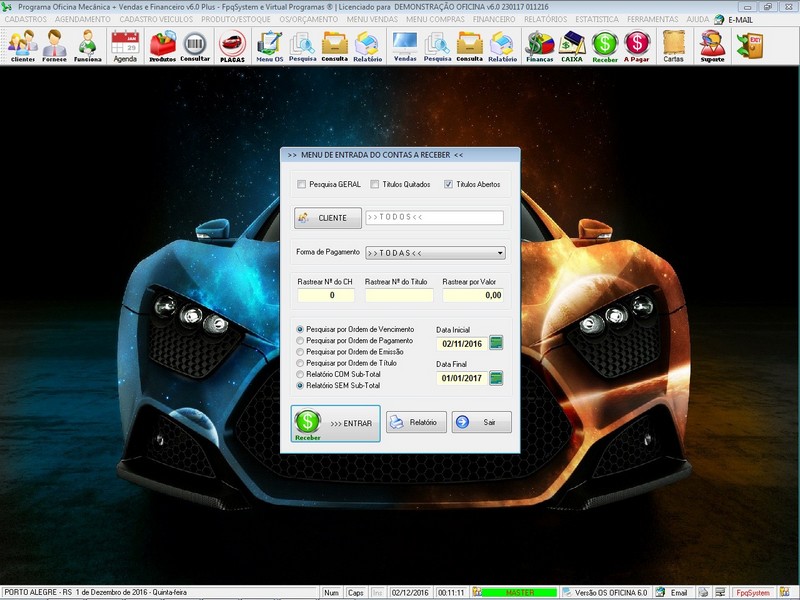Click the Consultar barcode icon
Viewport: 800px width, 600px height.
pos(195,46)
